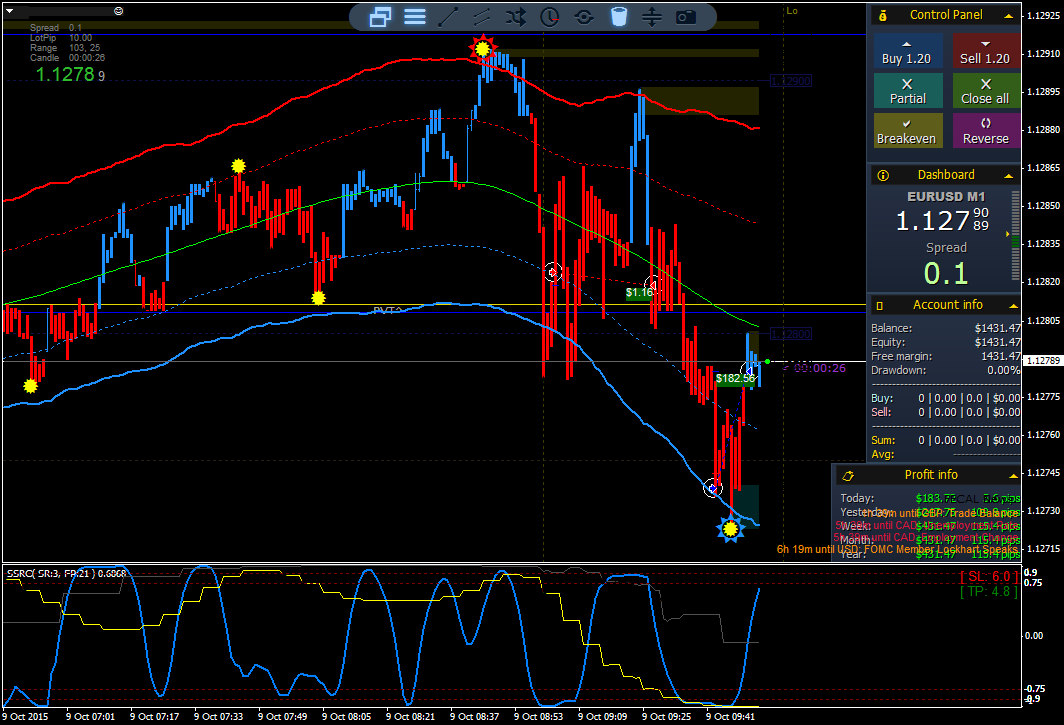Viewport: 1064px width, 725px height.
Task: Open the hamburger lines menu icon
Action: (x=415, y=17)
